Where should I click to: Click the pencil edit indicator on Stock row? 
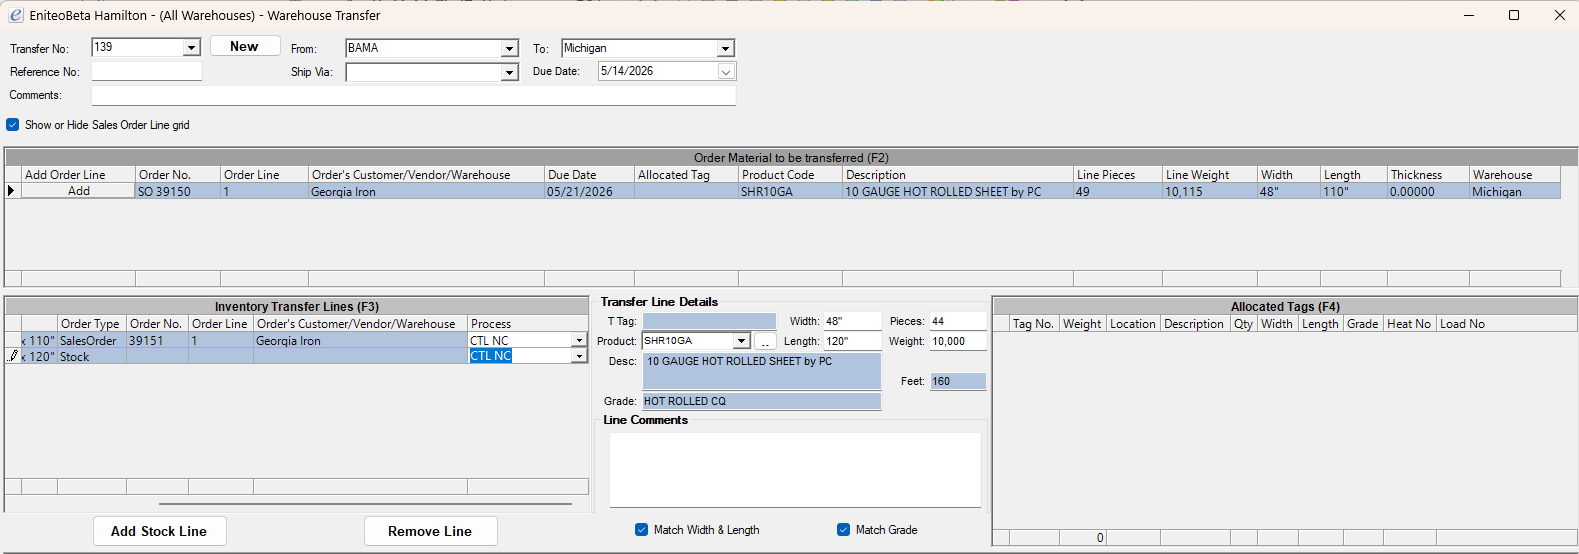13,356
